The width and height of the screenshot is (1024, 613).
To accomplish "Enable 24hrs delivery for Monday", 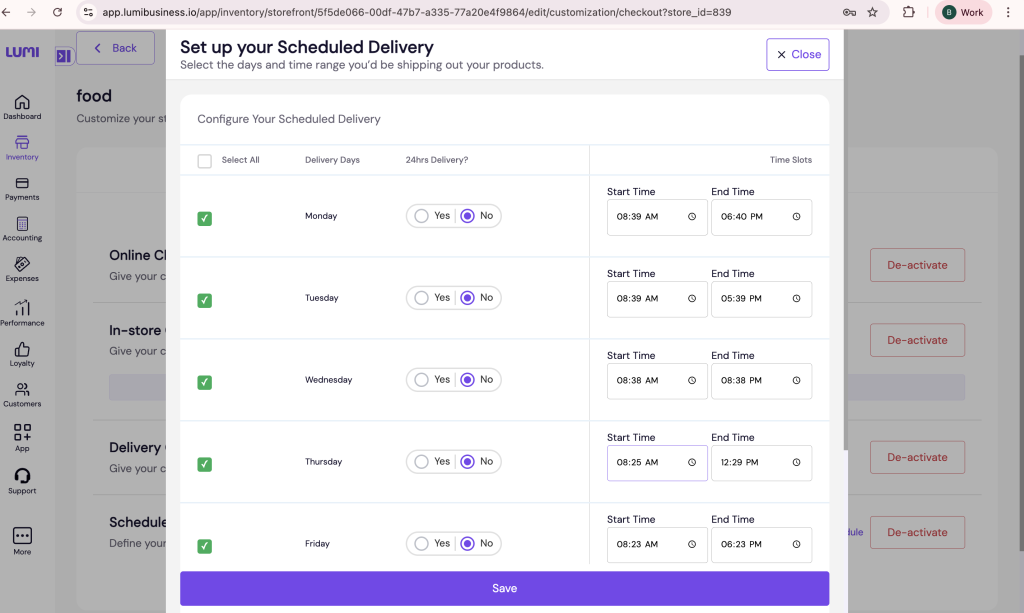I will [x=421, y=215].
